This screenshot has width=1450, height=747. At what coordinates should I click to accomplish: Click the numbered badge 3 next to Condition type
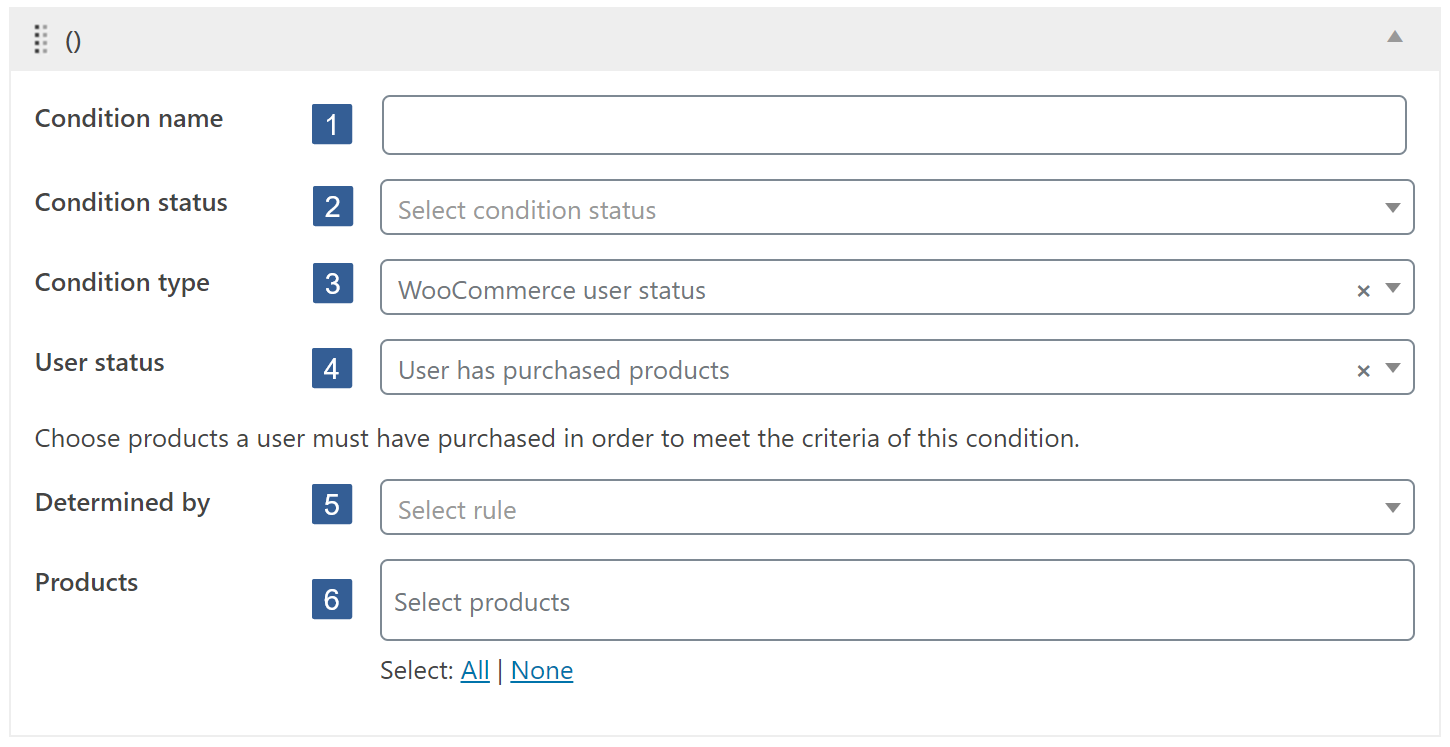click(332, 284)
